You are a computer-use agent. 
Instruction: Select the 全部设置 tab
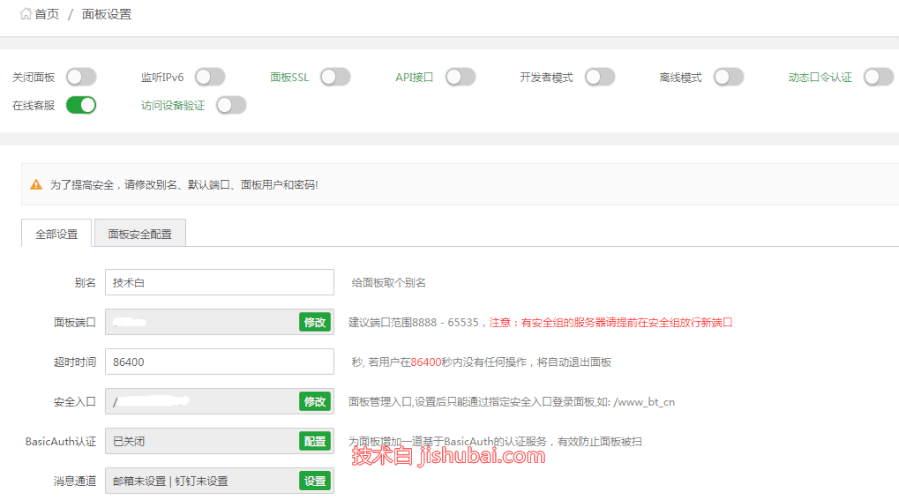[x=57, y=234]
